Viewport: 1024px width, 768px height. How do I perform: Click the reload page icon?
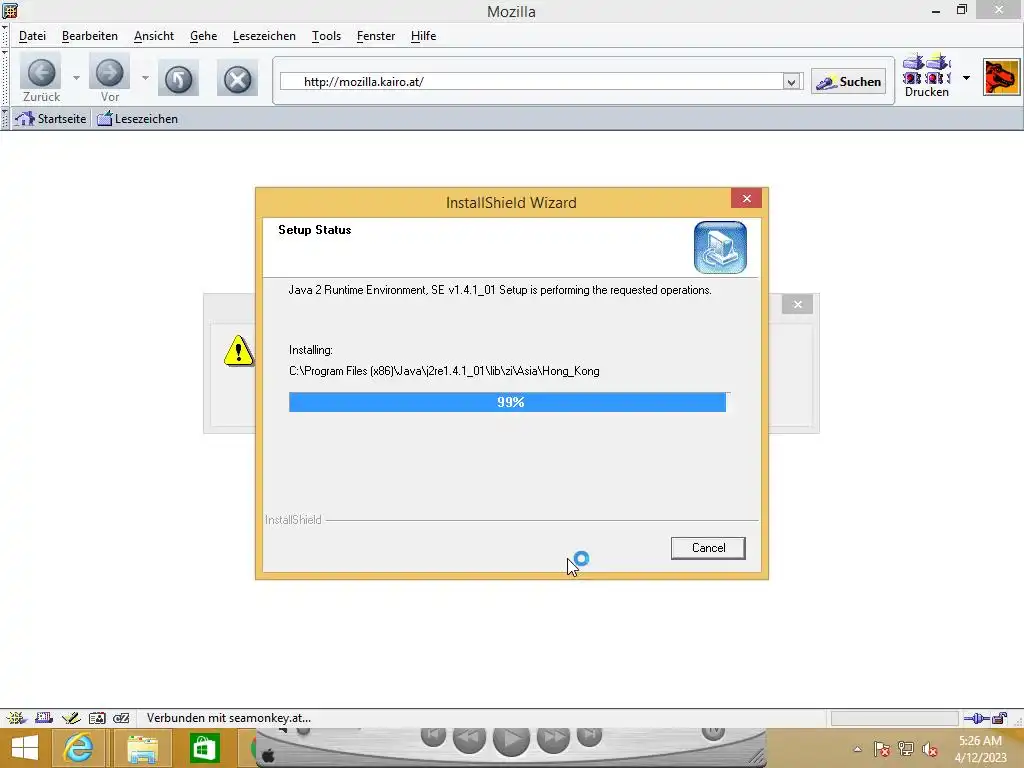[178, 80]
